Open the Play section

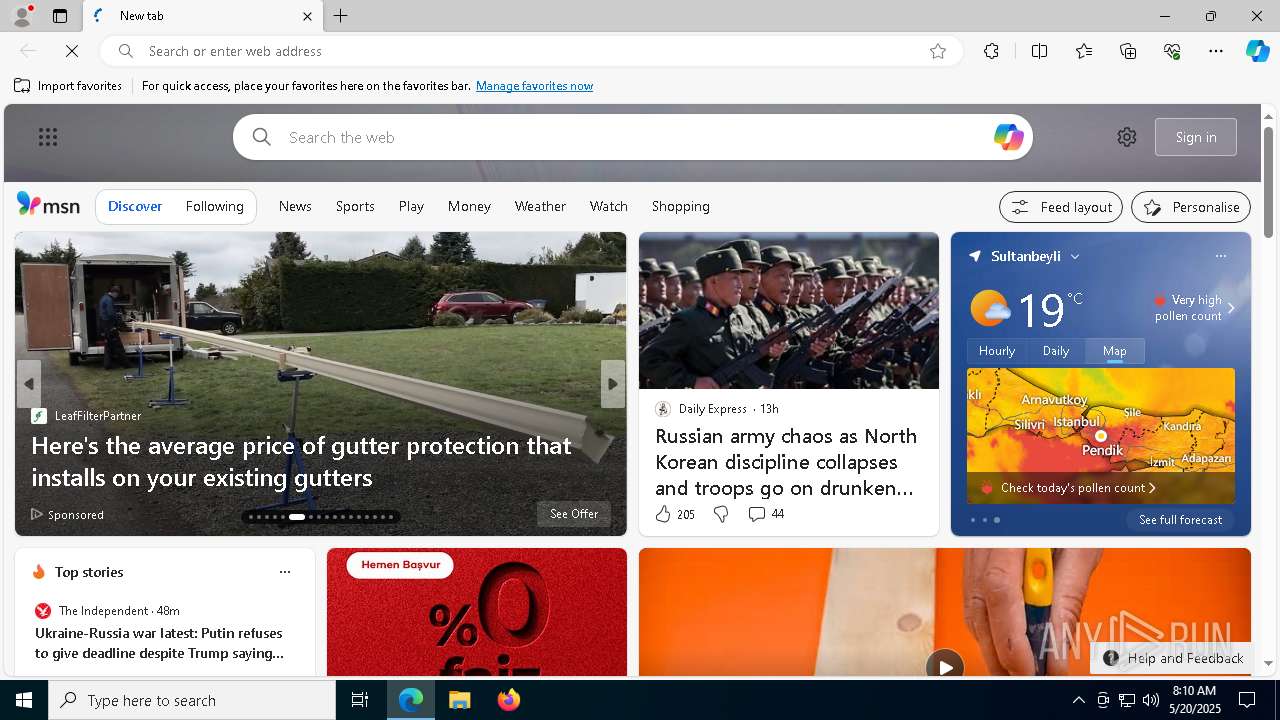(x=411, y=206)
